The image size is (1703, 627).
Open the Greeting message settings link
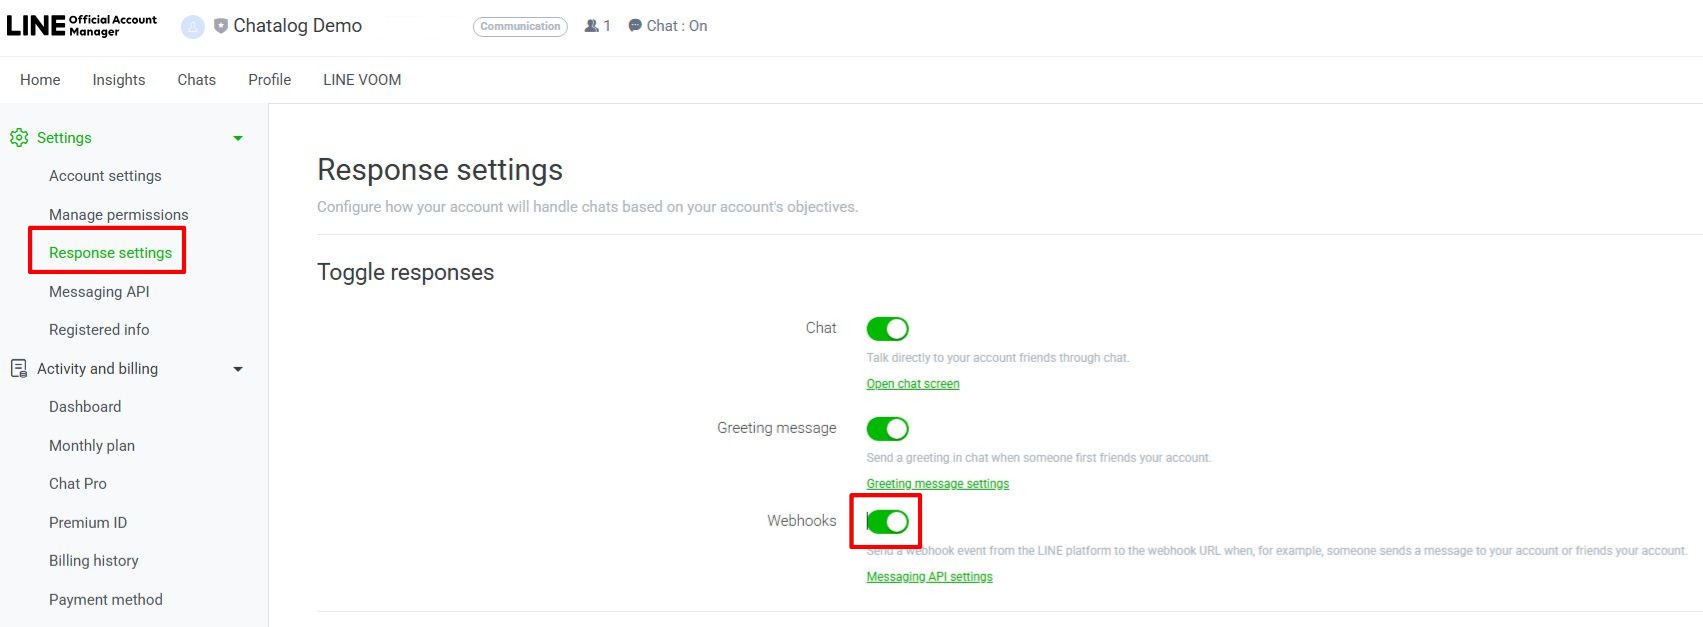(x=937, y=484)
